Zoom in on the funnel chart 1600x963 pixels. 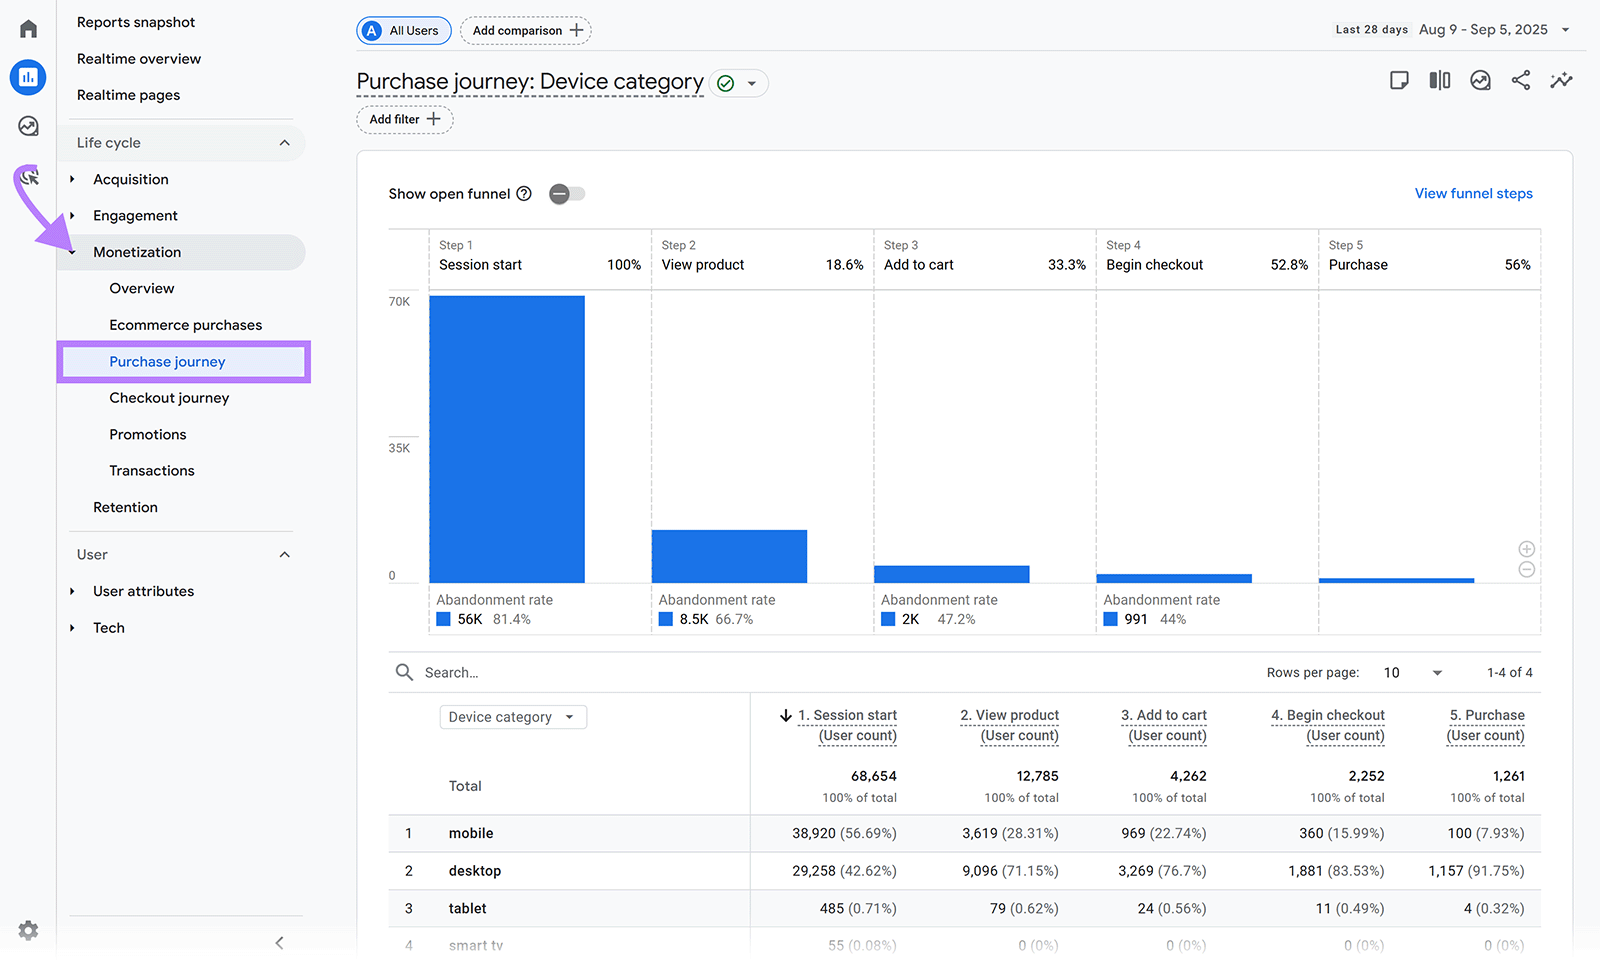click(1527, 549)
